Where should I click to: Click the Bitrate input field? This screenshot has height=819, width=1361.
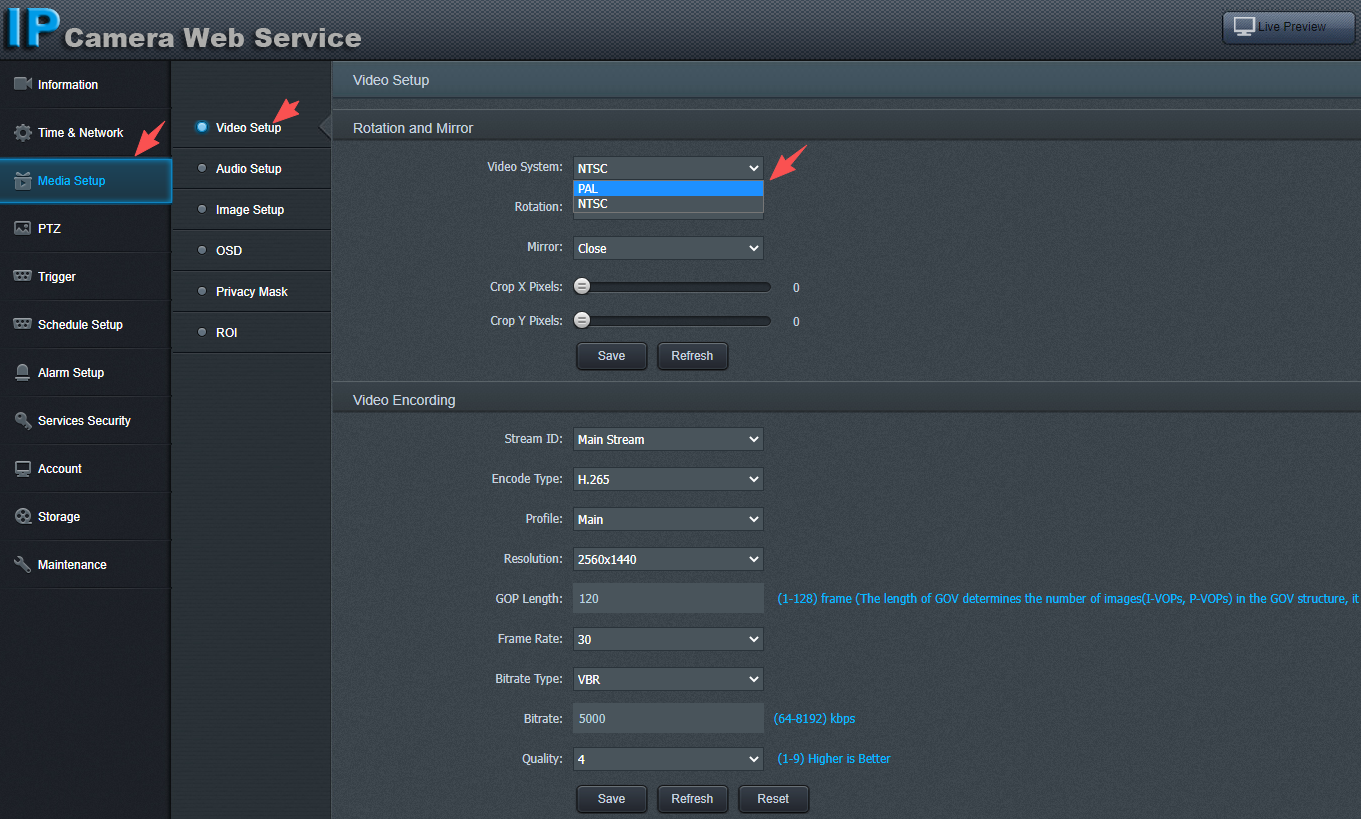click(668, 718)
